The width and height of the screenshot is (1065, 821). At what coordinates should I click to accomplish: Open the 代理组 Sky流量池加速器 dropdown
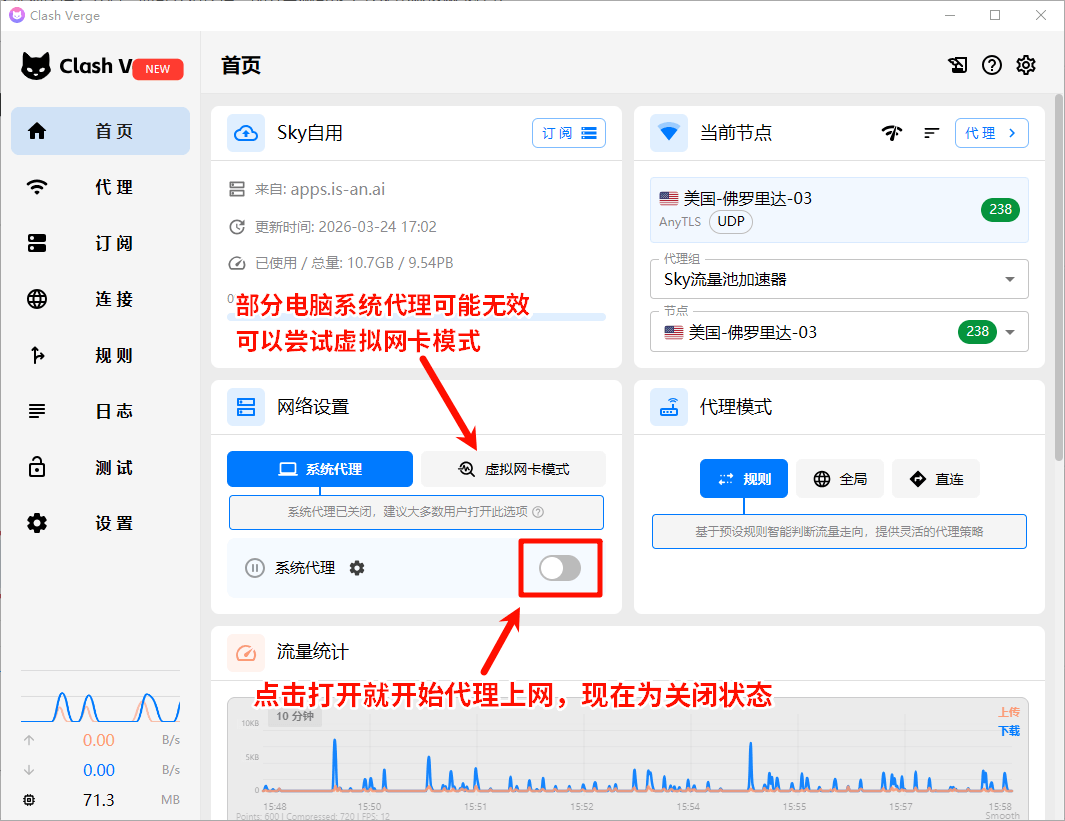(x=838, y=279)
